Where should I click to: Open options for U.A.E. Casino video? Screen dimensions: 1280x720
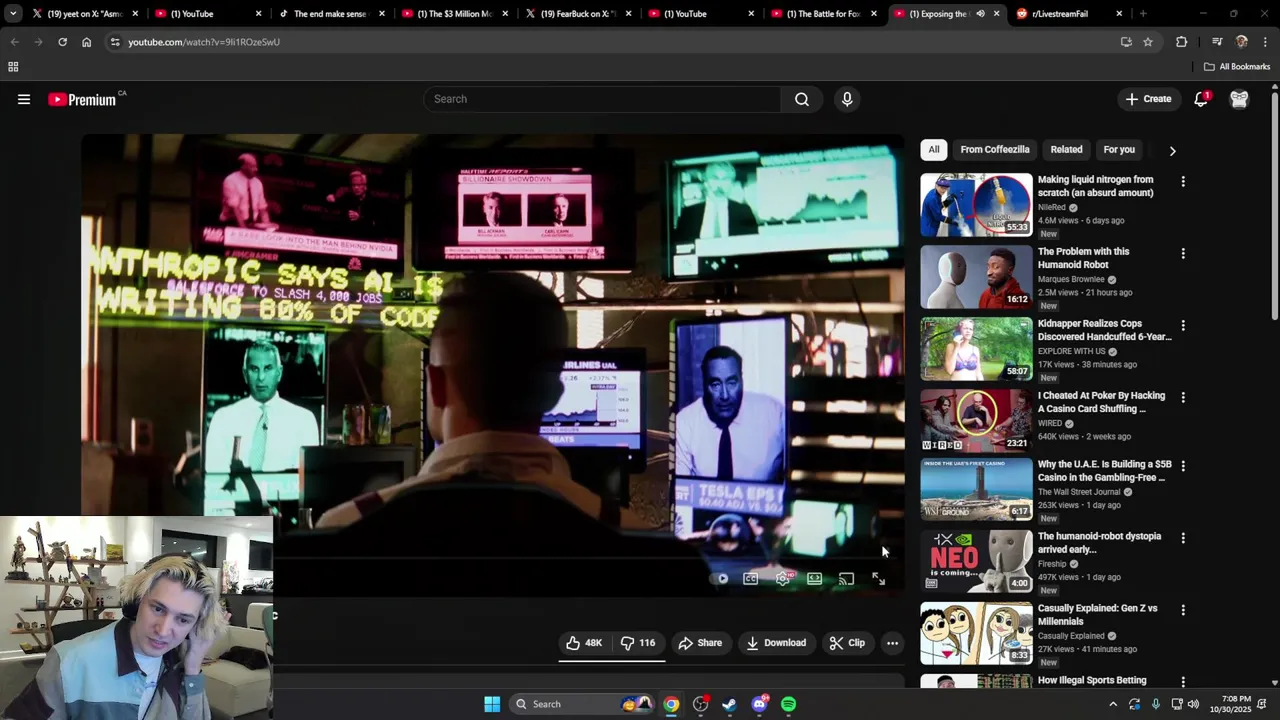1183,466
